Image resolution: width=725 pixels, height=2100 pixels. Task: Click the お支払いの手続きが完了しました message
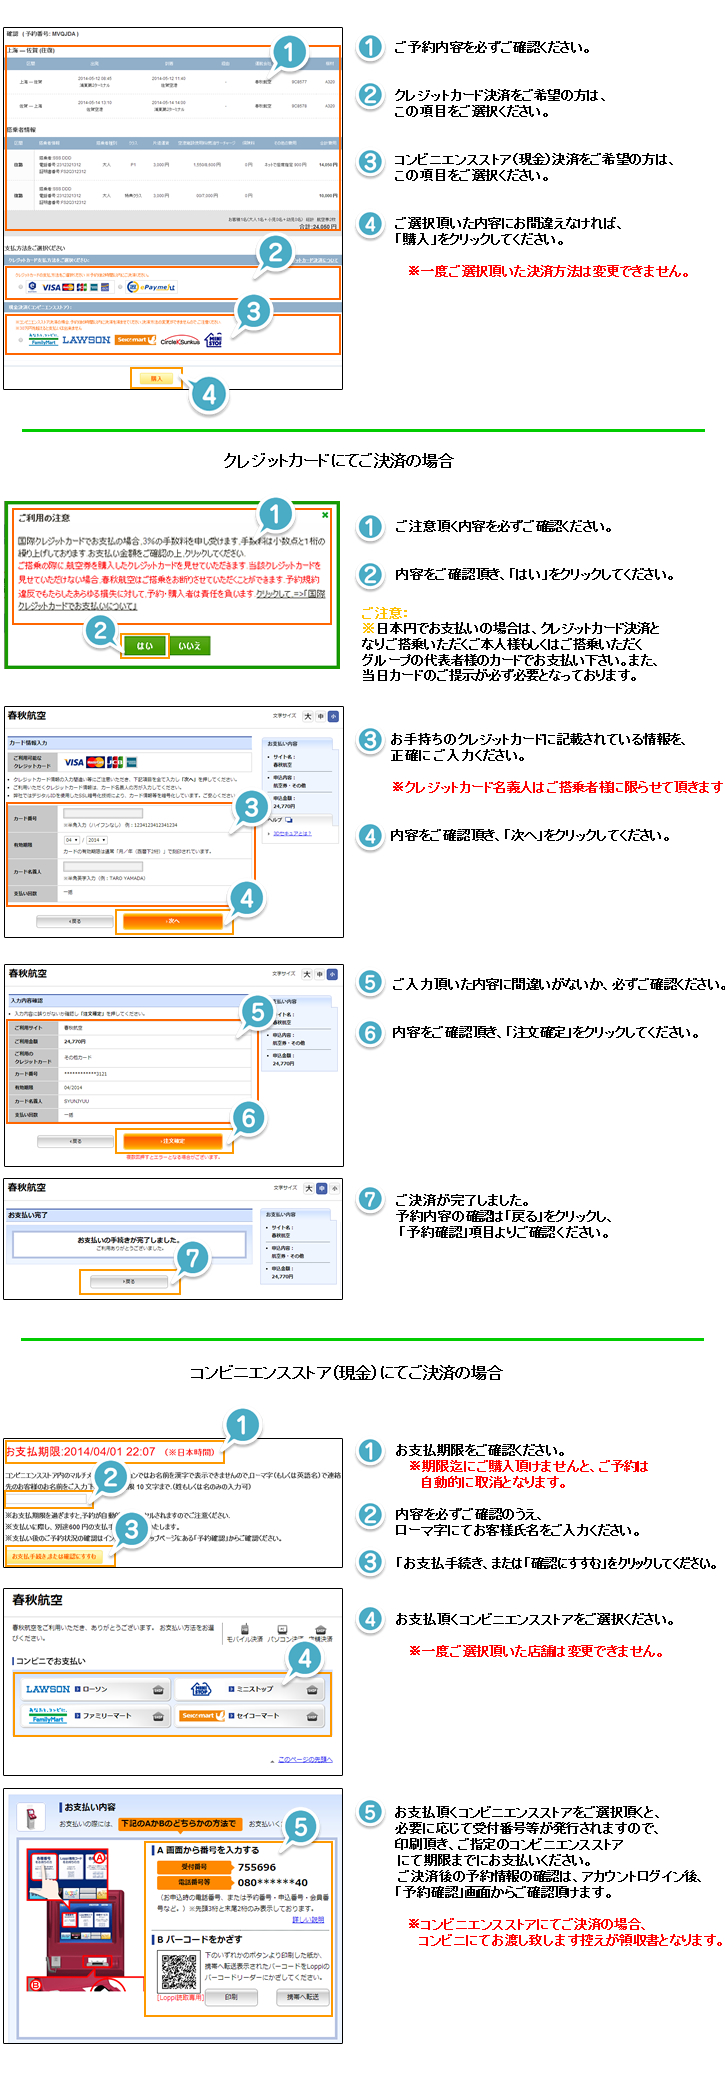[x=128, y=1240]
